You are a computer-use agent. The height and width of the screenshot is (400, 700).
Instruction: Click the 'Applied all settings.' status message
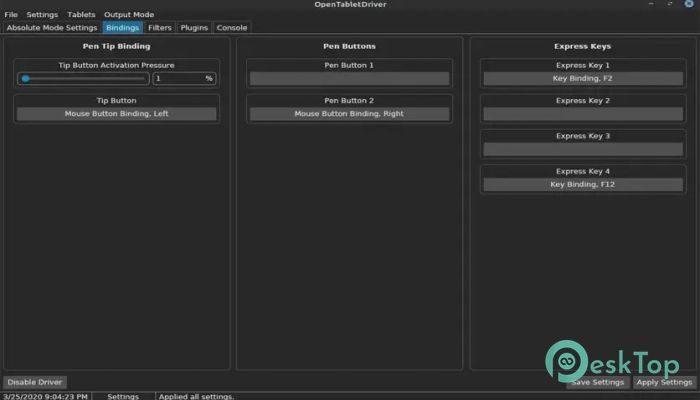pyautogui.click(x=196, y=396)
